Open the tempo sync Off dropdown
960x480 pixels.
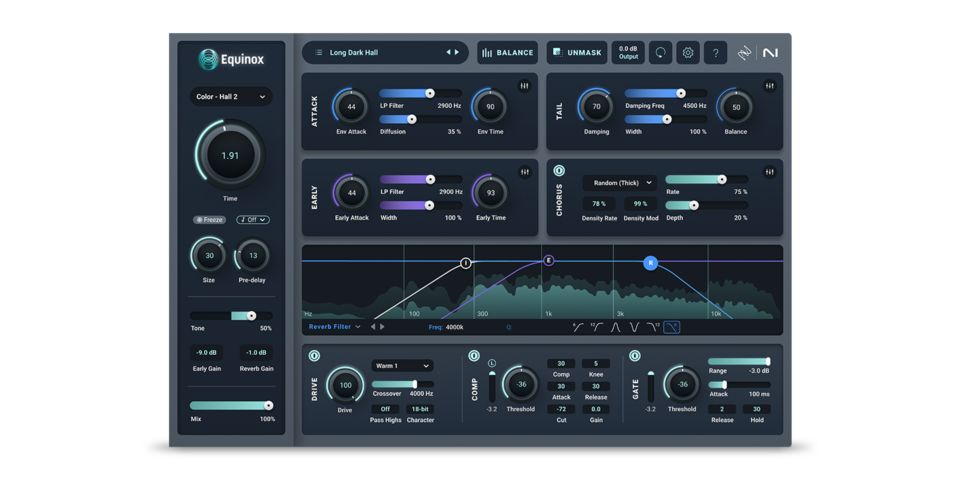point(253,220)
